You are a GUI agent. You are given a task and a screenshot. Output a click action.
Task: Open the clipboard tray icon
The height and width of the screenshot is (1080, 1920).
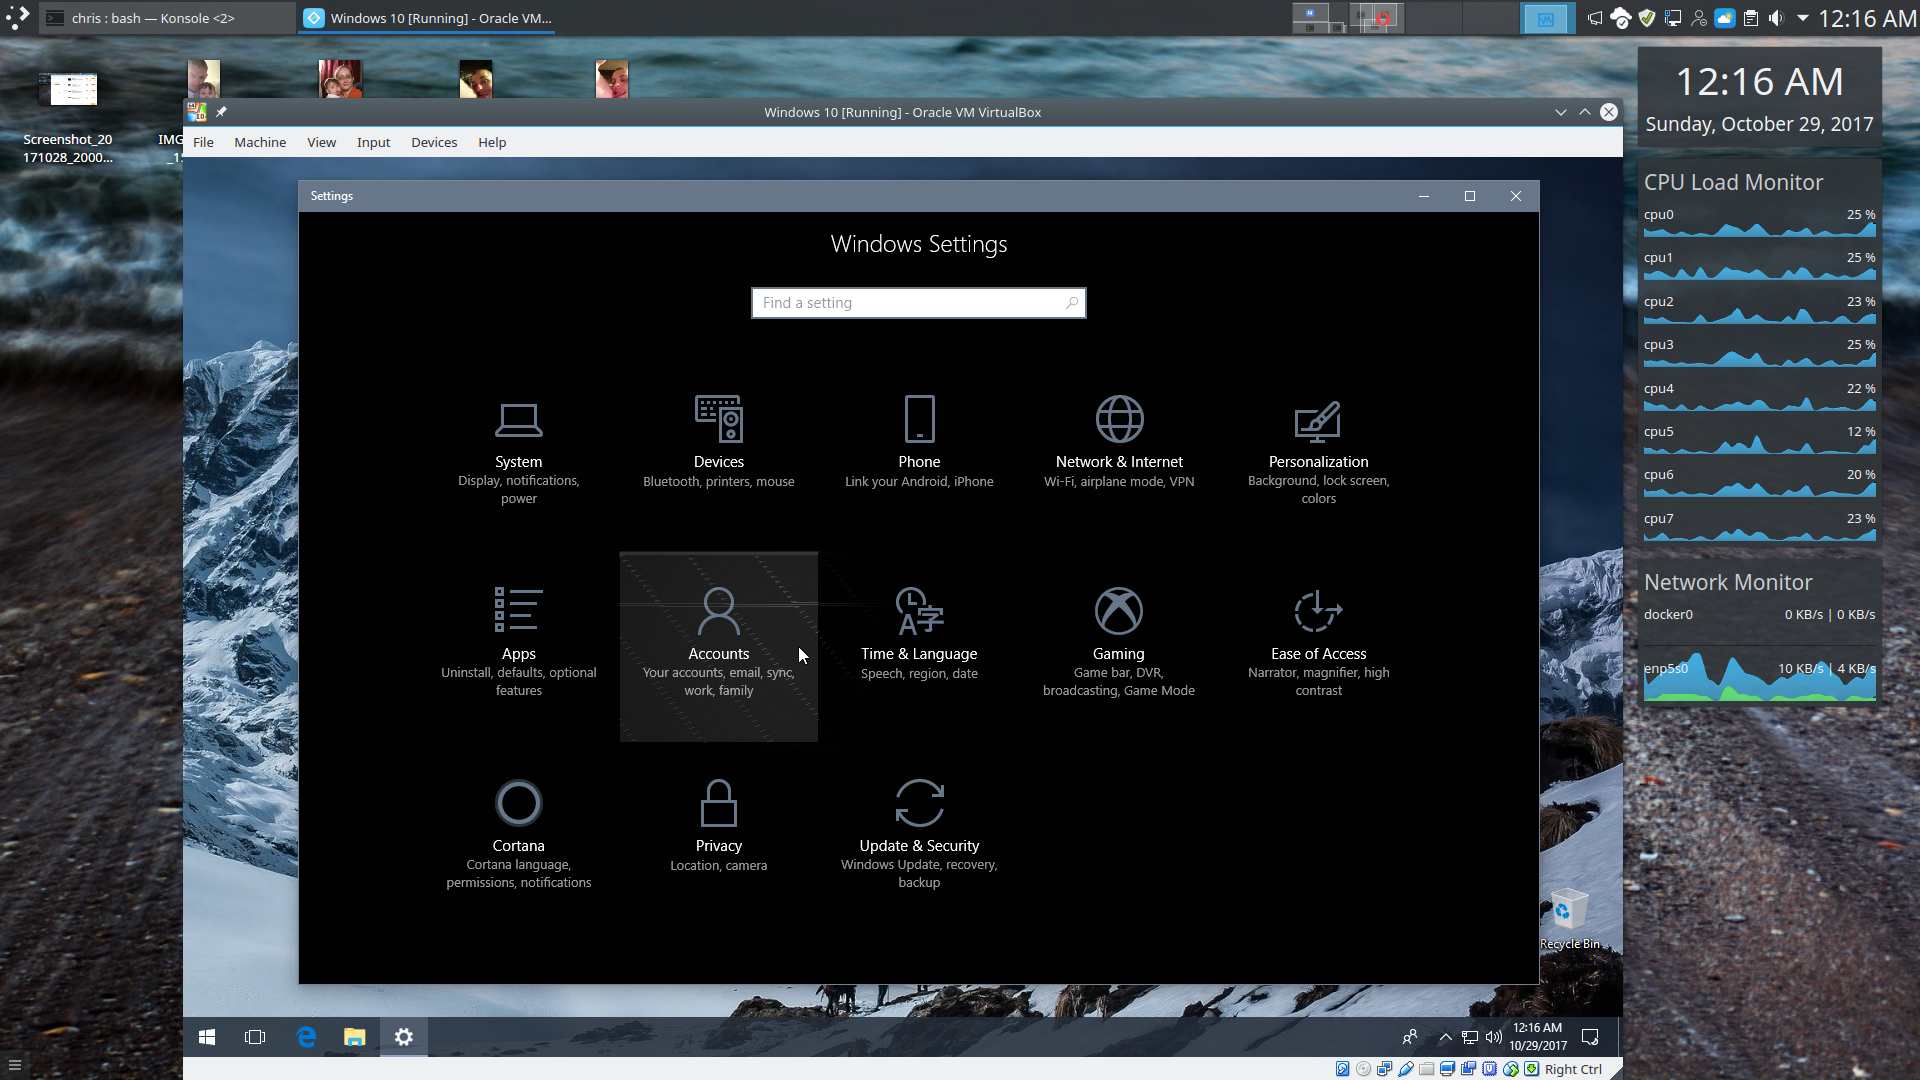click(1750, 18)
